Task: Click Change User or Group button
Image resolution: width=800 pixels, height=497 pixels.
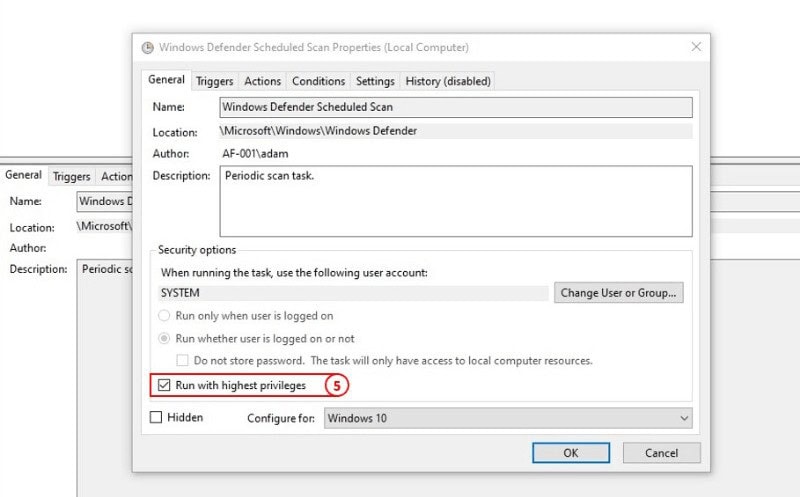Action: [x=618, y=293]
